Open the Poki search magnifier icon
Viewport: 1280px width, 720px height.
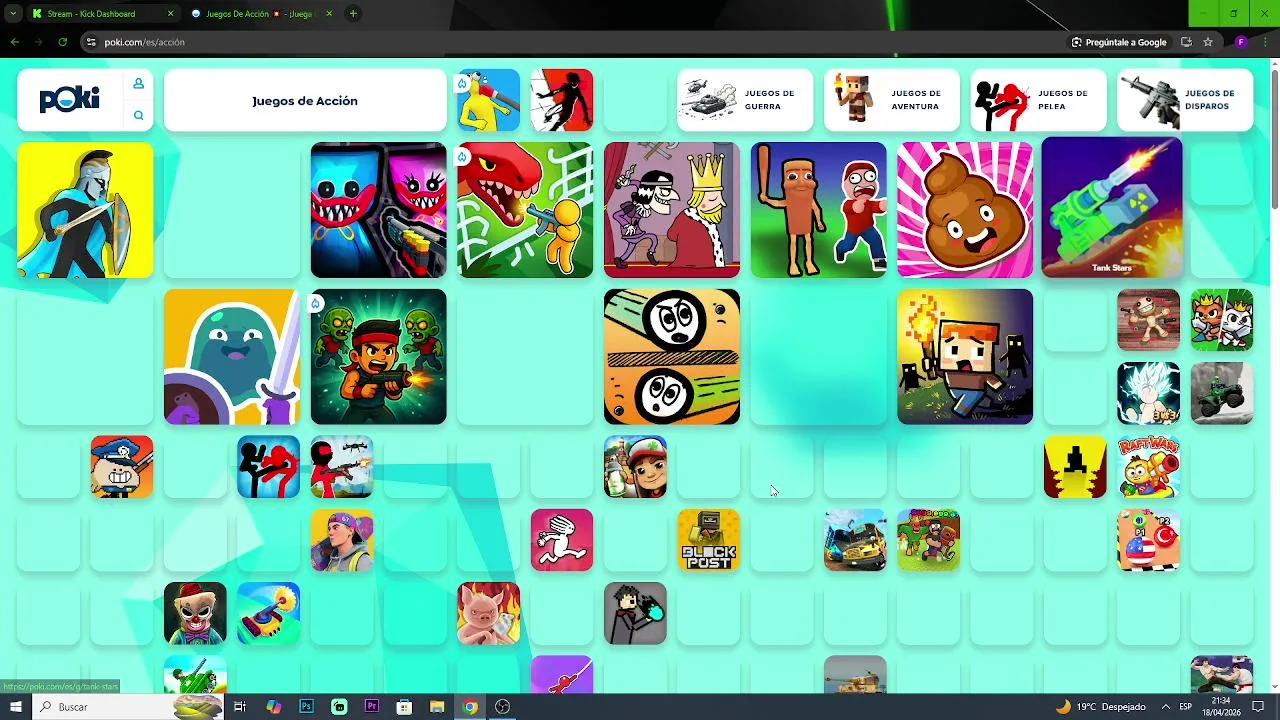pyautogui.click(x=139, y=116)
